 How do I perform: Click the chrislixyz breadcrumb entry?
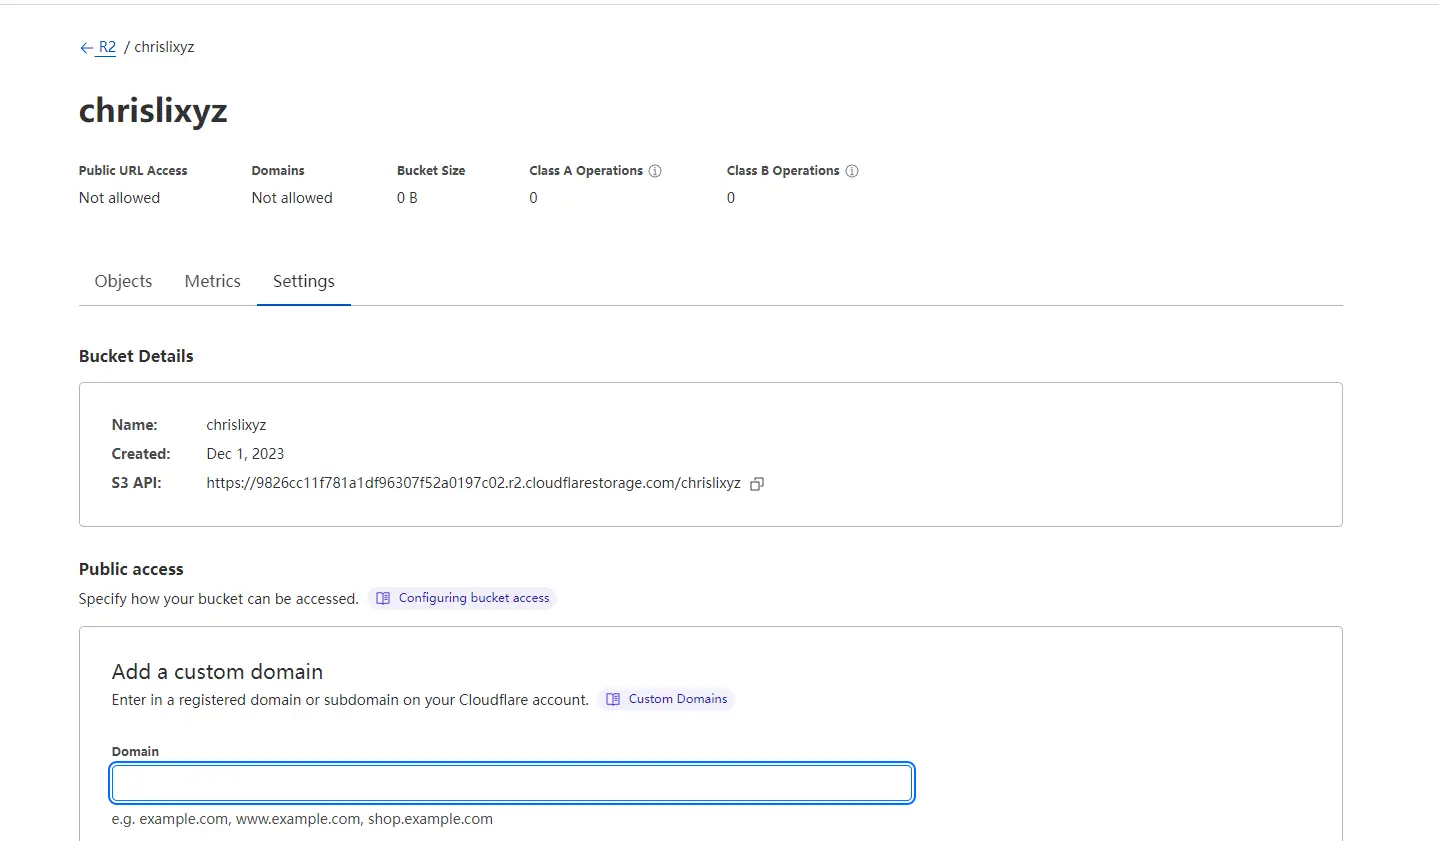pyautogui.click(x=163, y=46)
